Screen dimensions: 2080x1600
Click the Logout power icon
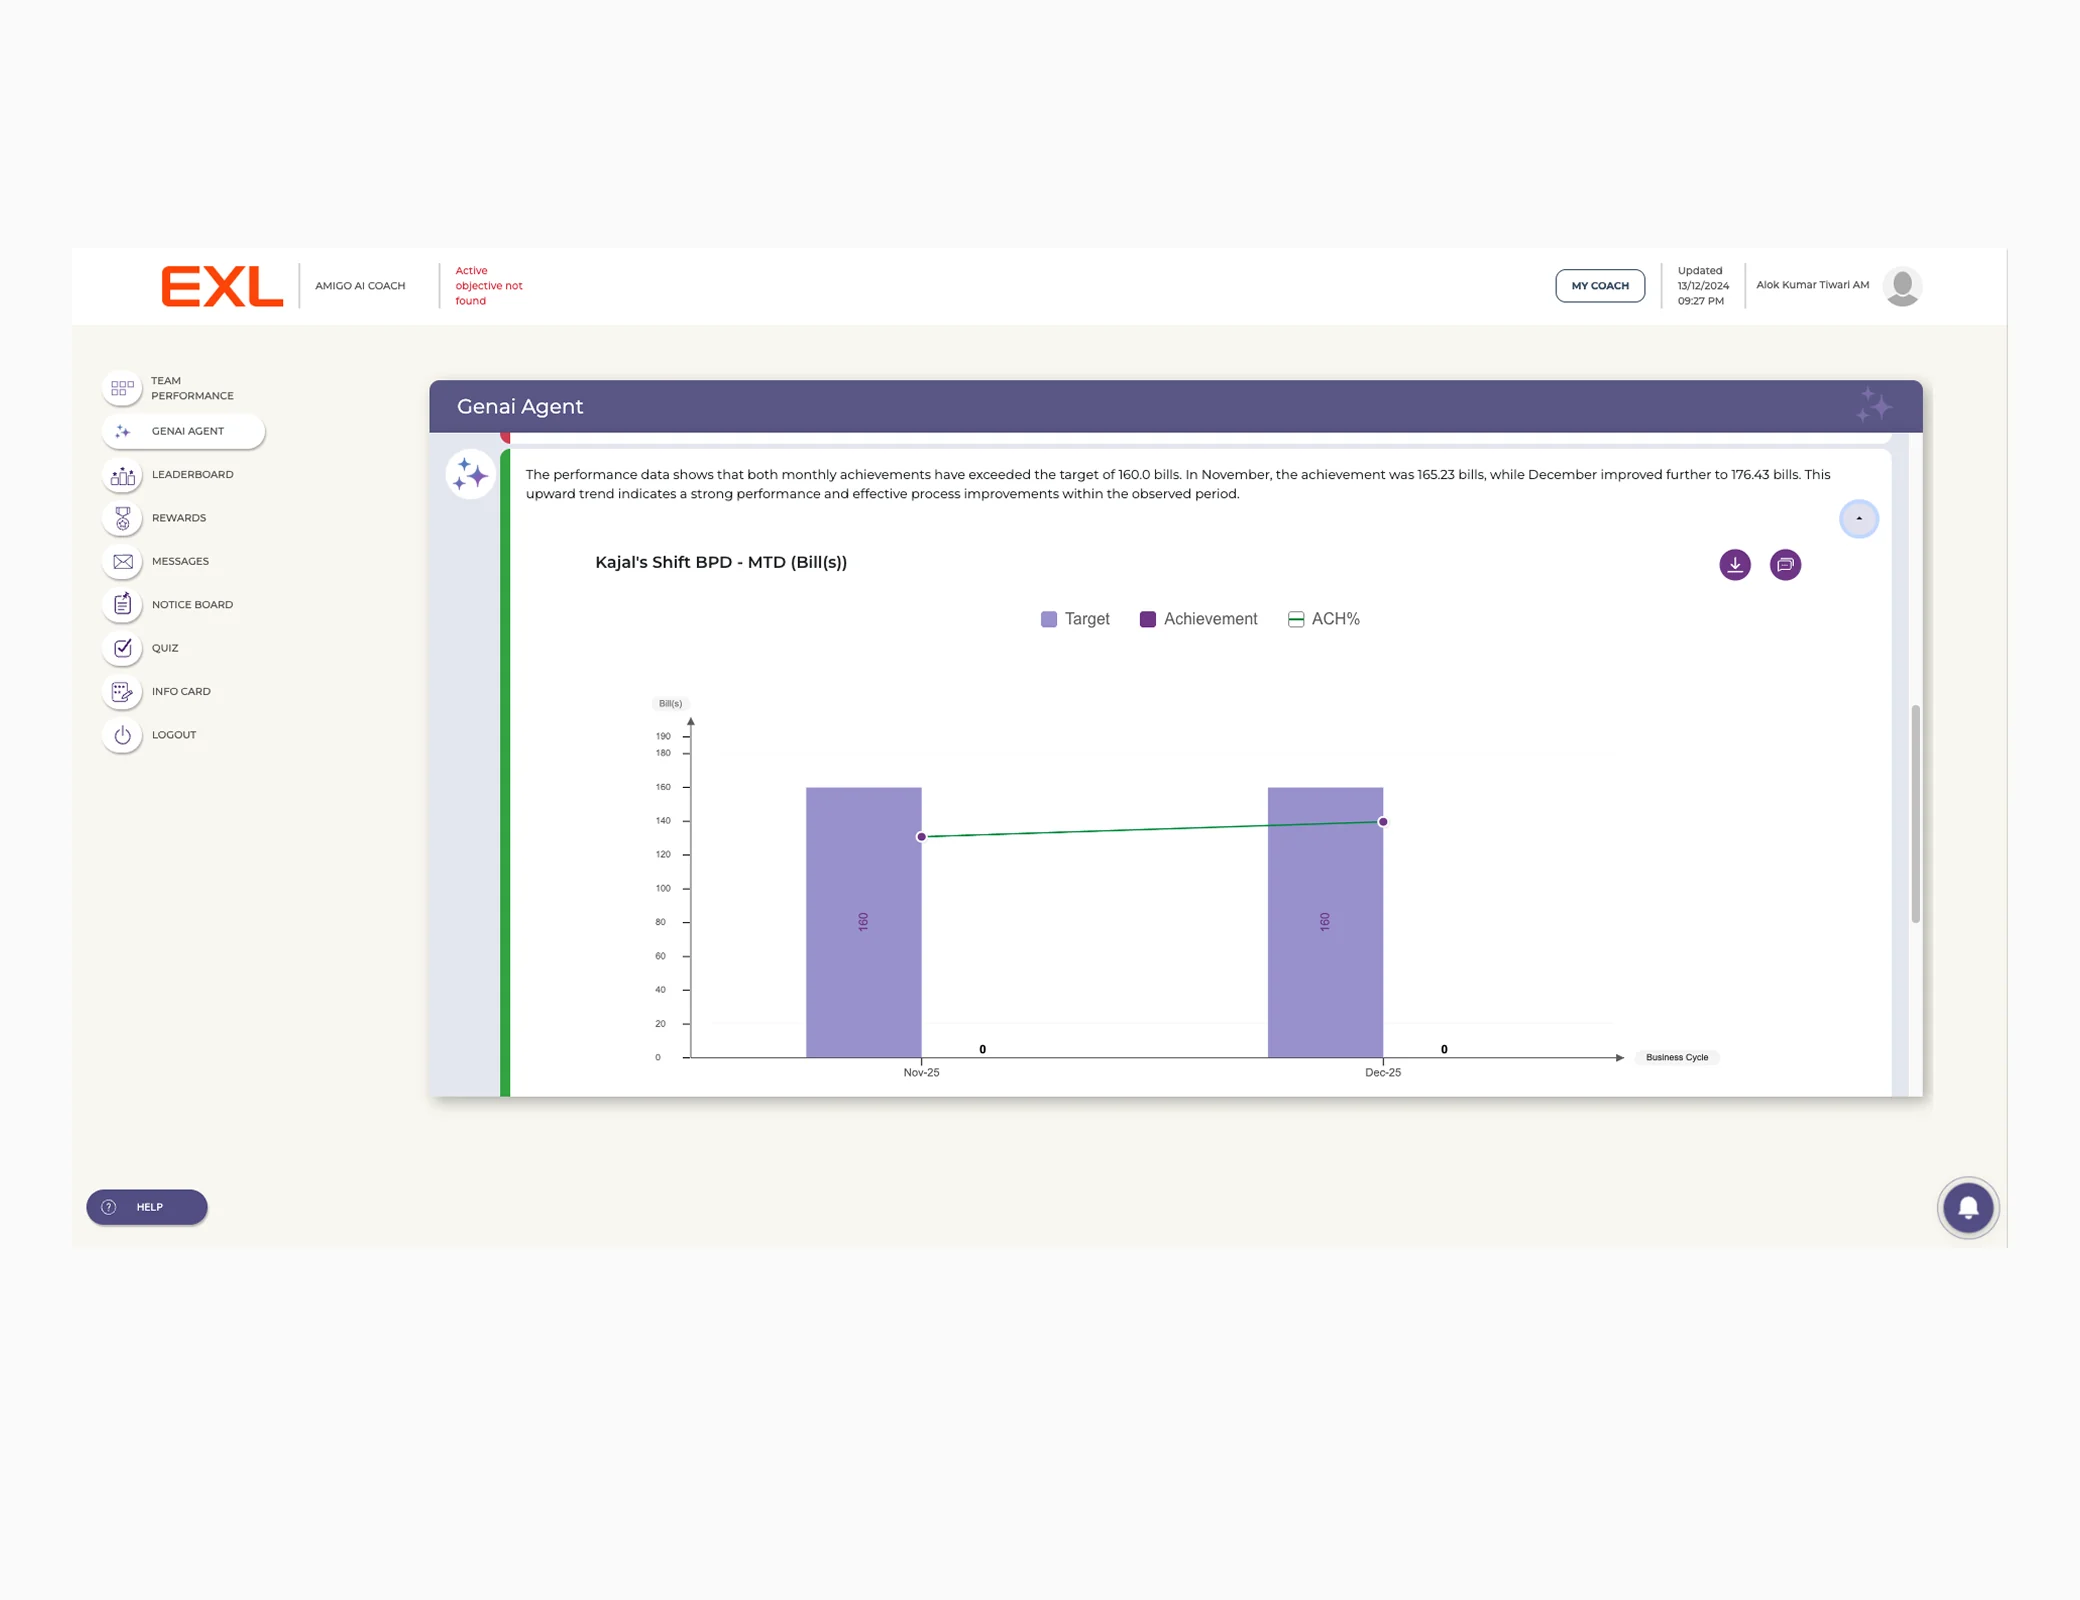click(x=122, y=735)
